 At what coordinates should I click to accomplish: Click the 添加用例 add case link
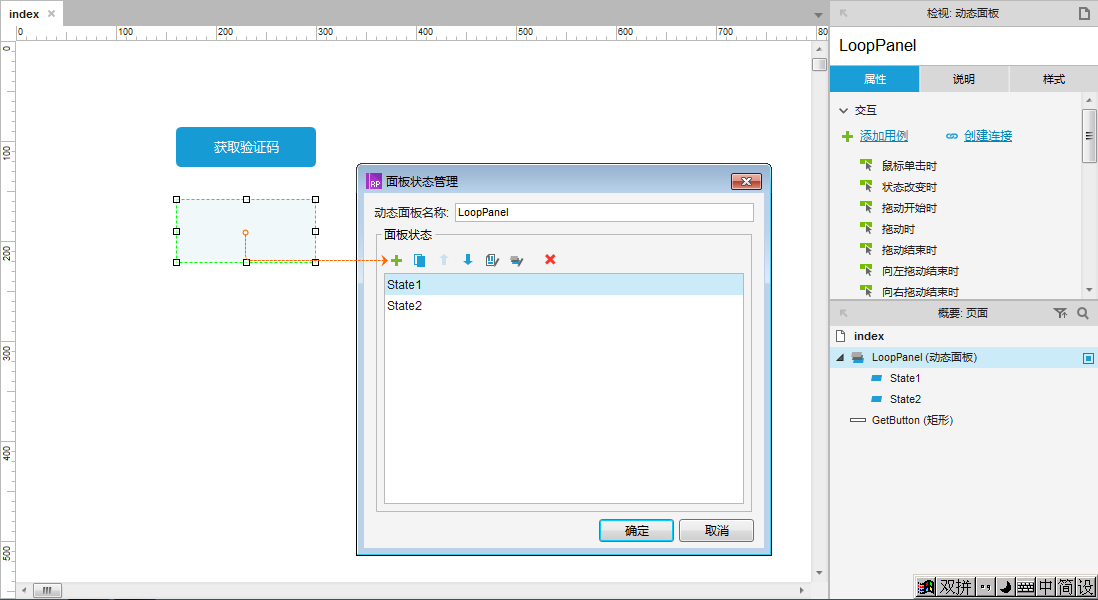coord(883,136)
